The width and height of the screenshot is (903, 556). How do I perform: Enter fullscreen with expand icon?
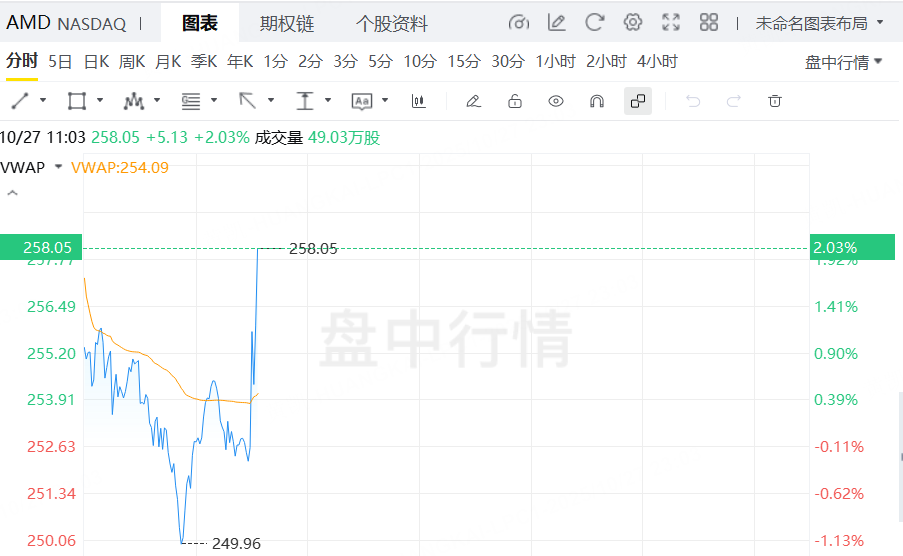tap(671, 23)
